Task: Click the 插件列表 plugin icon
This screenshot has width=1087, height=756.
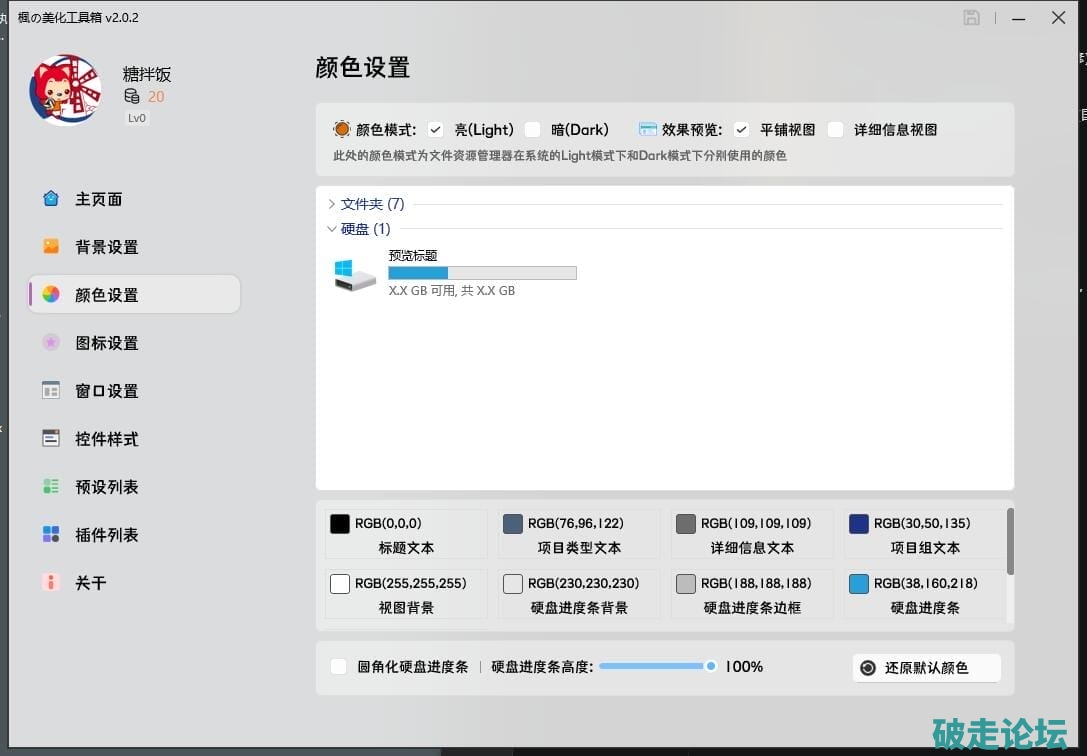Action: pyautogui.click(x=51, y=535)
